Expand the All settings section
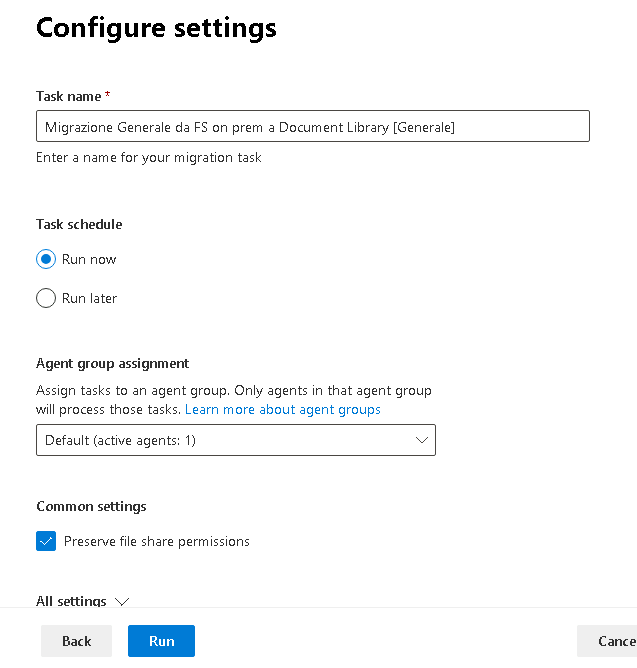Image resolution: width=637 pixels, height=668 pixels. tap(82, 601)
